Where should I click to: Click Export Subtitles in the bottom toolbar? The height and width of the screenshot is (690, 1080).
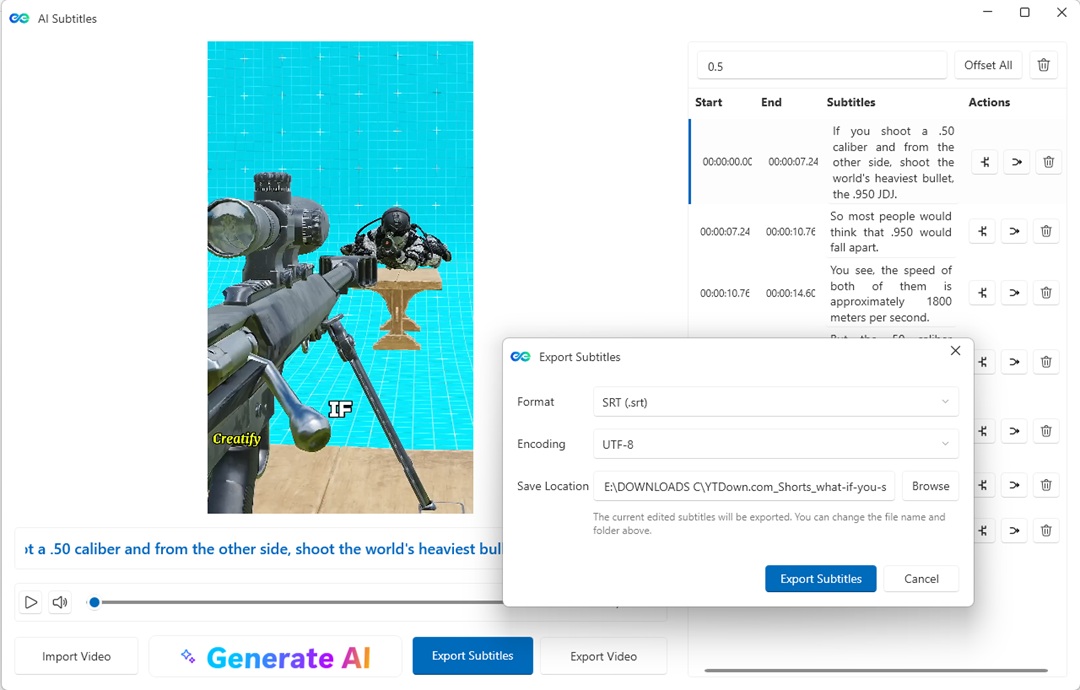coord(472,656)
